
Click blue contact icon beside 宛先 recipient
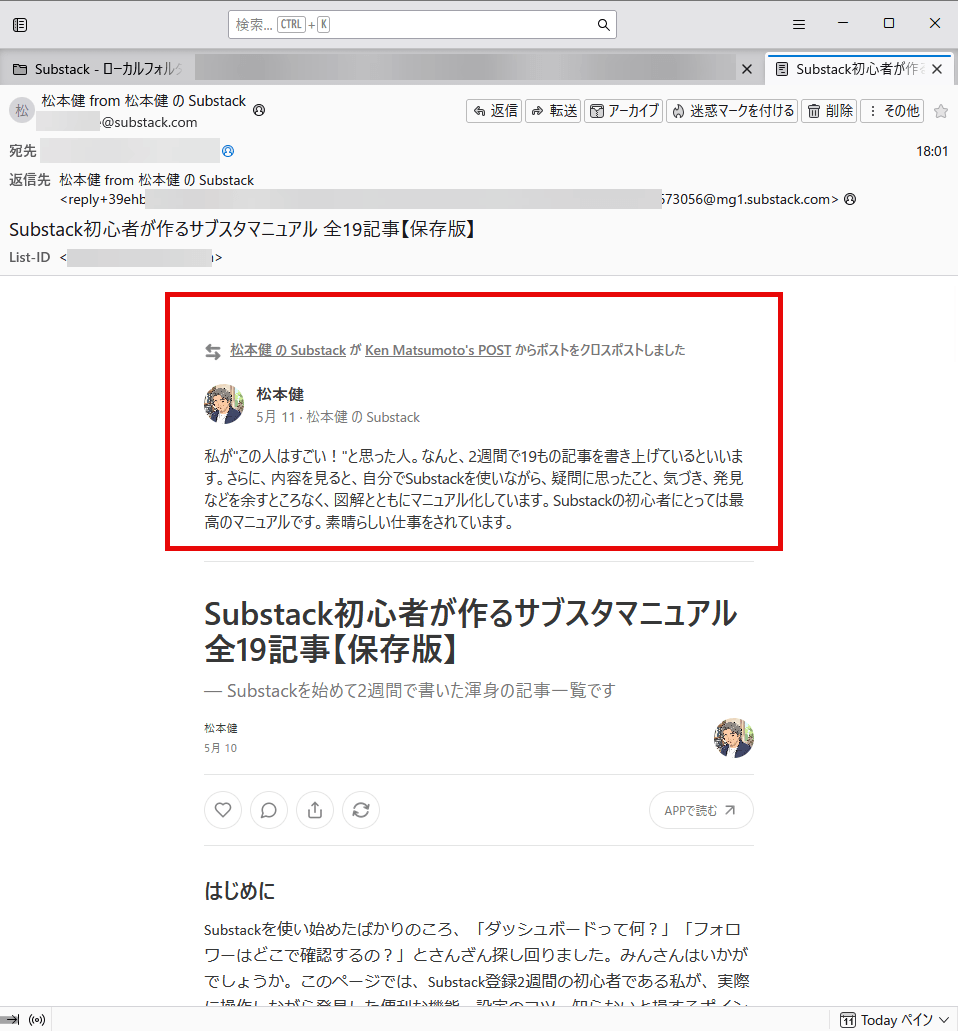point(228,151)
